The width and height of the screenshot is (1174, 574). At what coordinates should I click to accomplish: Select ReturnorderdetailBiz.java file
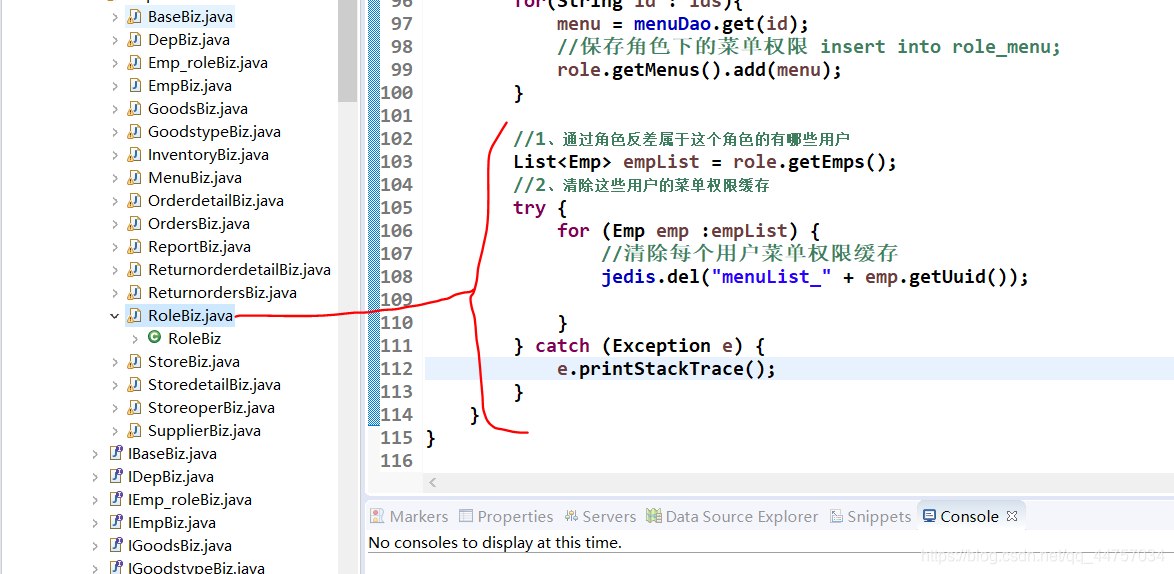tap(239, 270)
